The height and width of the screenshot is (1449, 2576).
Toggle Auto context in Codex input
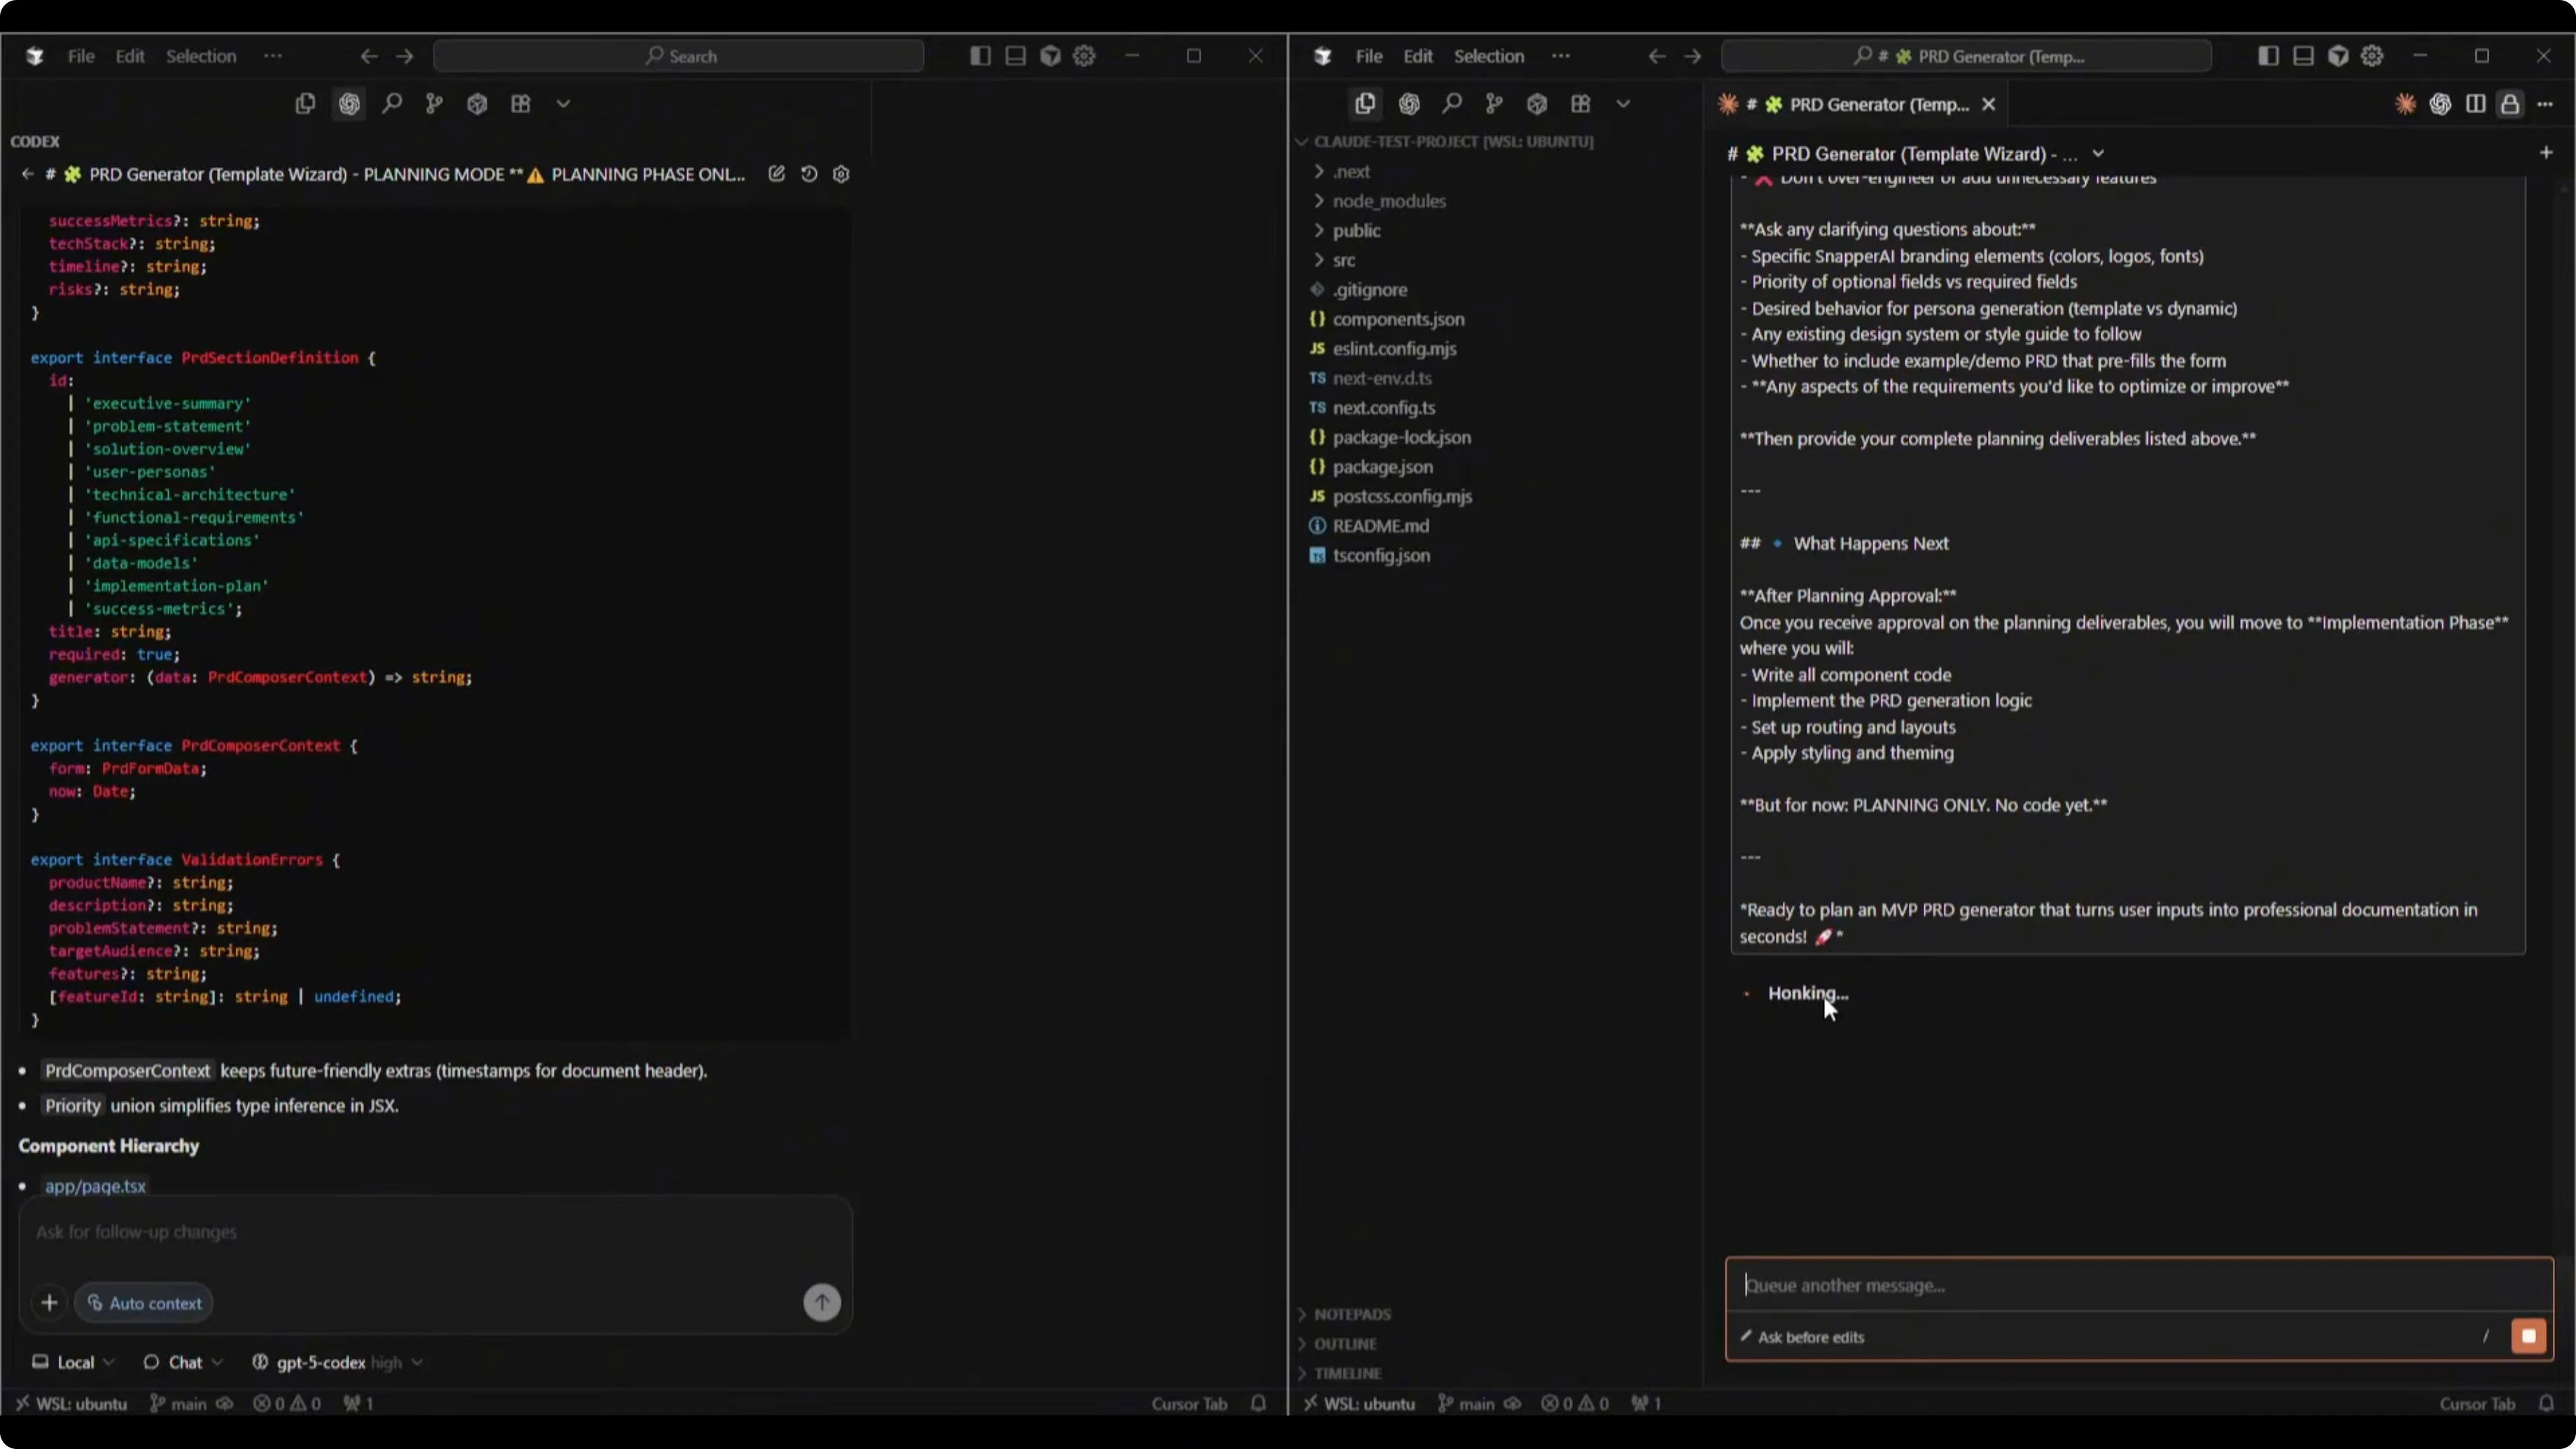tap(144, 1303)
